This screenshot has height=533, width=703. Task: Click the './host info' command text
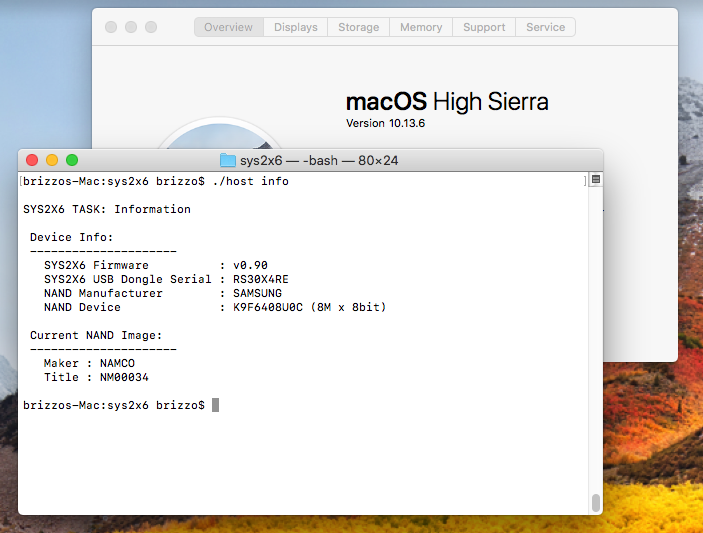pos(251,181)
